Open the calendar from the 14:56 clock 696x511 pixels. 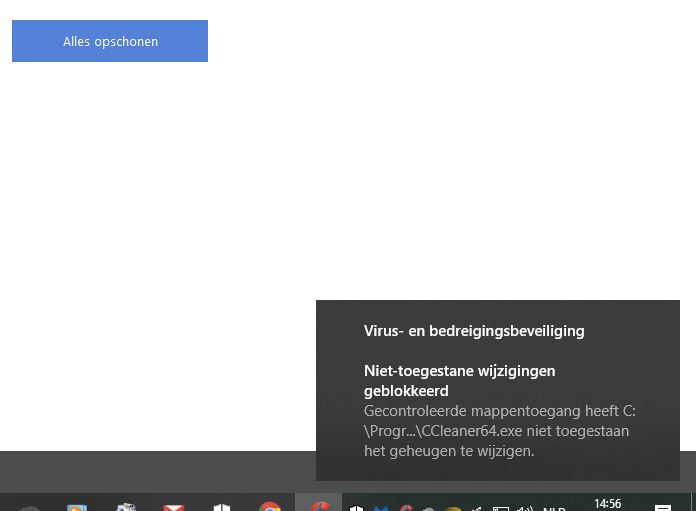click(x=607, y=505)
